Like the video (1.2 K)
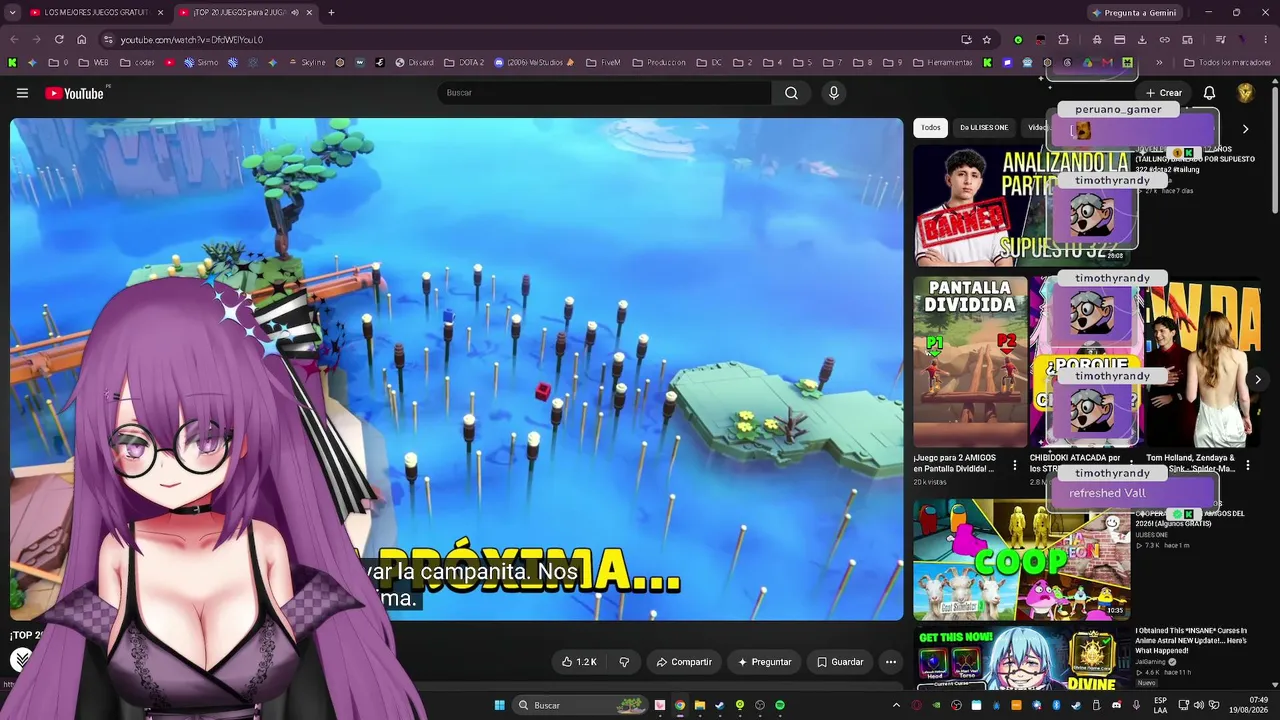This screenshot has height=720, width=1280. (x=579, y=662)
